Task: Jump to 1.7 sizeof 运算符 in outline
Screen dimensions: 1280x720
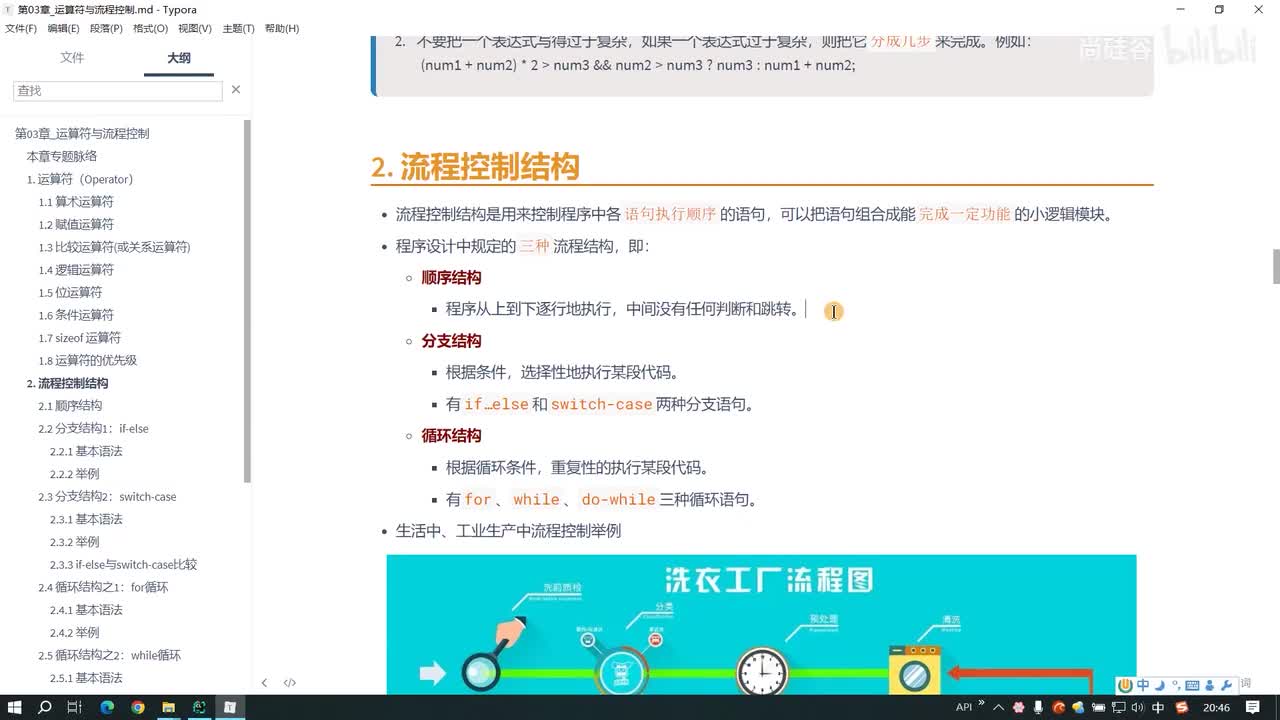Action: pos(80,338)
